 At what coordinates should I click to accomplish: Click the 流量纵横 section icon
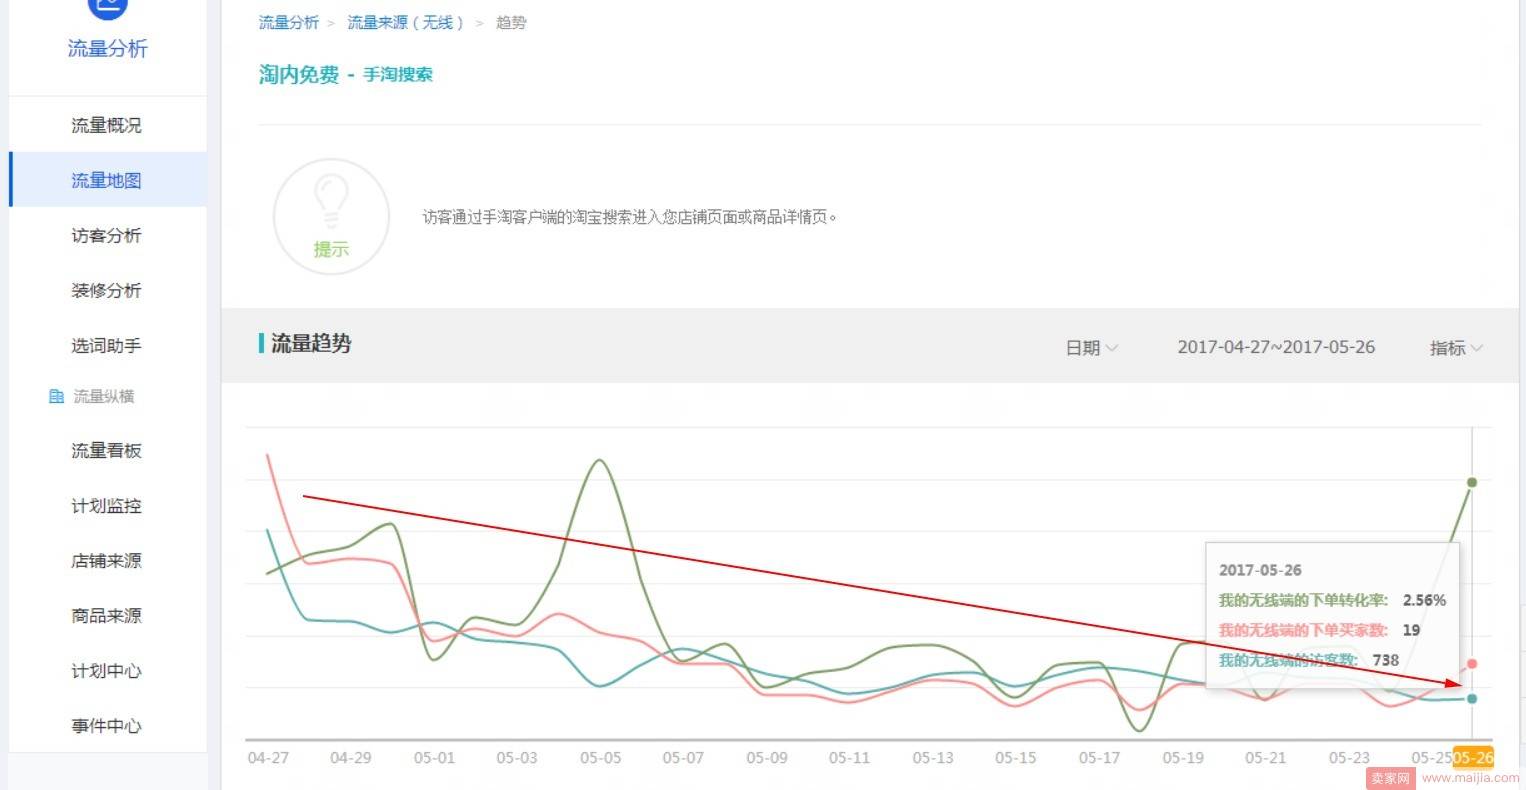pos(57,397)
